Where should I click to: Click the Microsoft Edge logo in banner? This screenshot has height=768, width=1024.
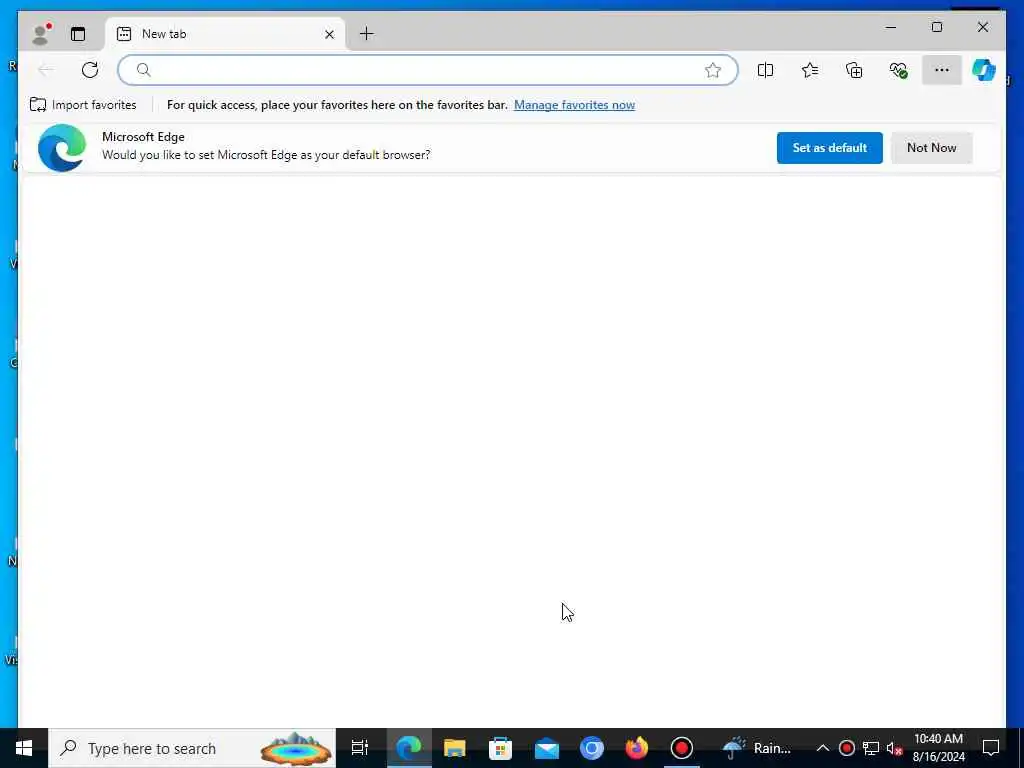coord(62,148)
